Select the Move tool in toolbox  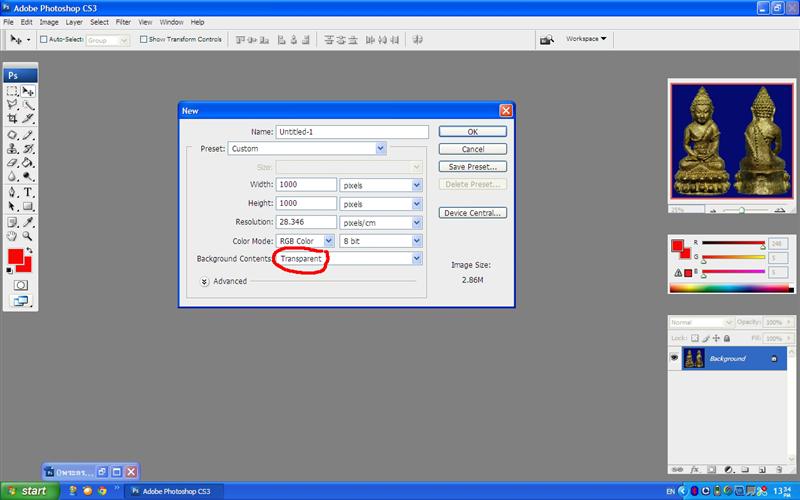tap(28, 91)
